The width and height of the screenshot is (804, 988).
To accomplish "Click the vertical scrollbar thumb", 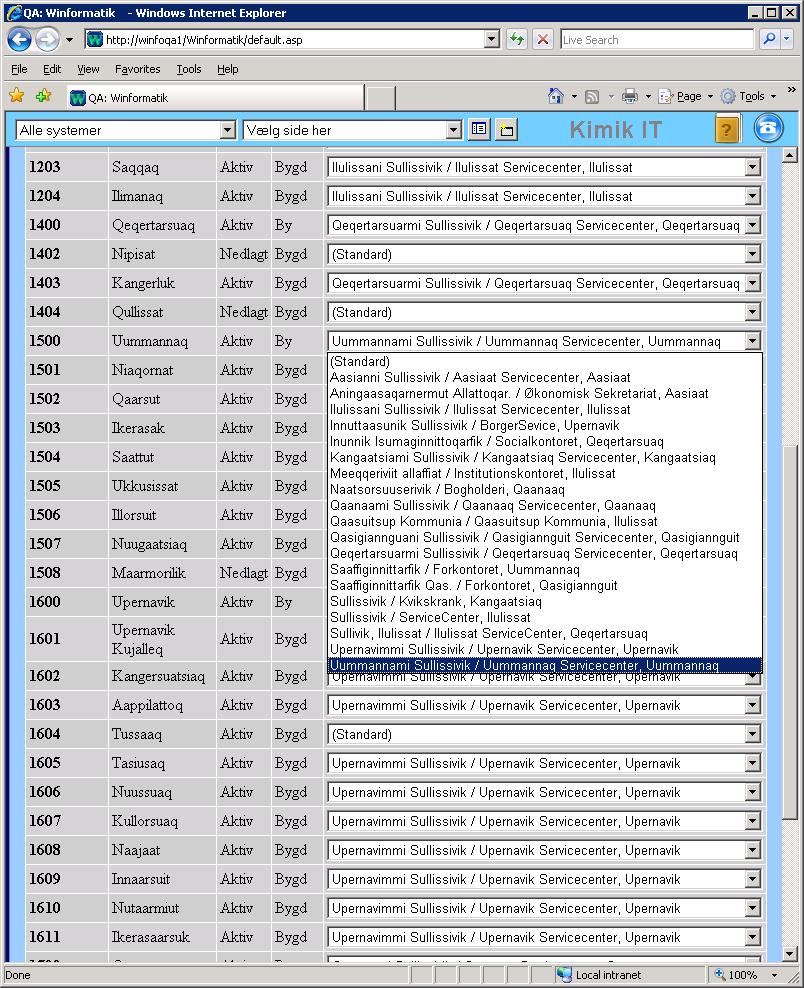I will click(790, 631).
